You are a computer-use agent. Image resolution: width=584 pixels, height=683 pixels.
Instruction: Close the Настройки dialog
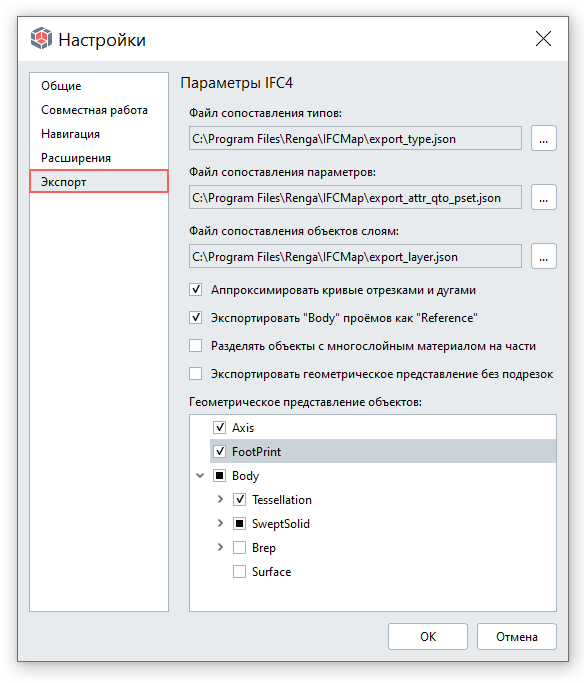(543, 39)
